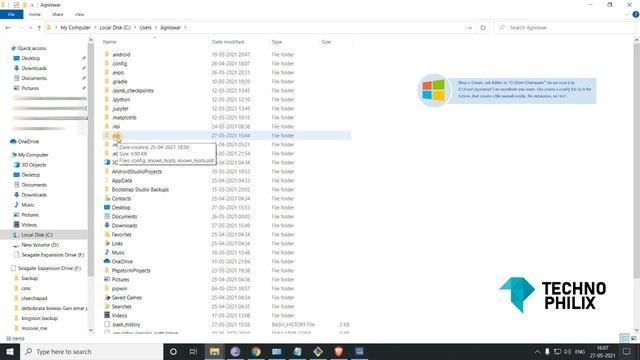
Task: Go up one folder level
Action: point(39,28)
